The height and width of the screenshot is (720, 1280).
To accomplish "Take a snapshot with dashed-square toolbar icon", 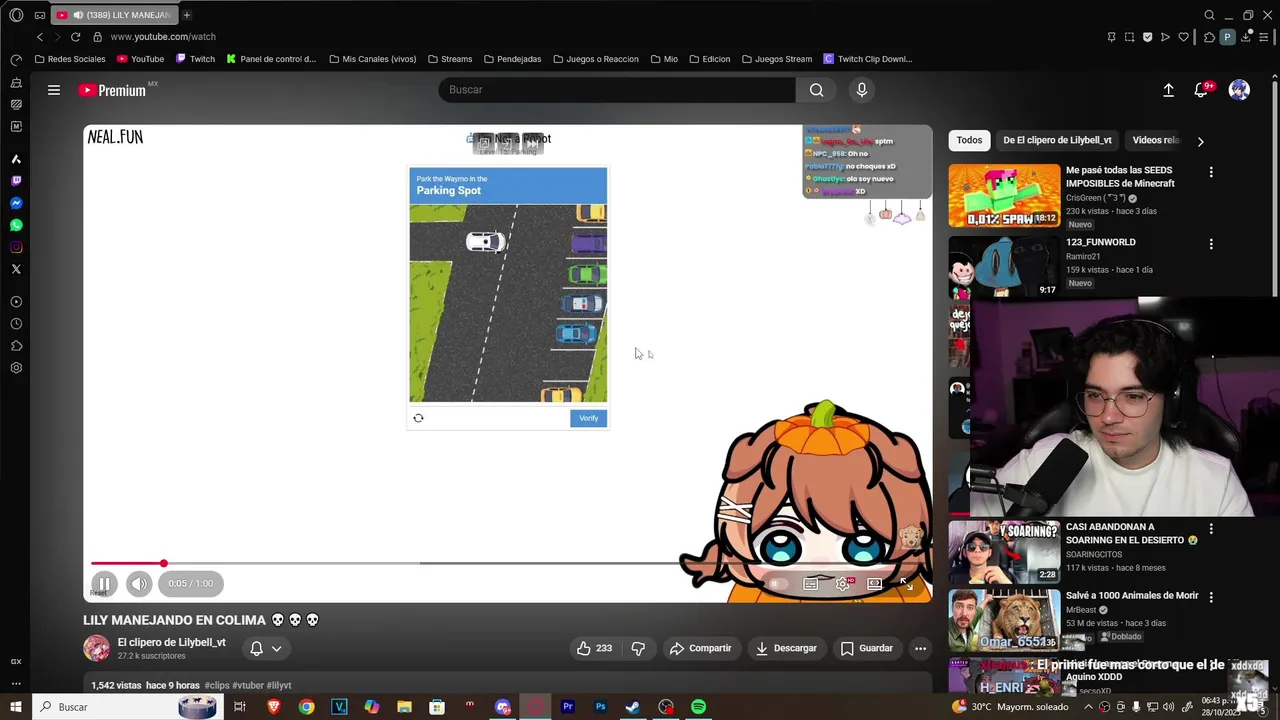I will coord(1129,37).
